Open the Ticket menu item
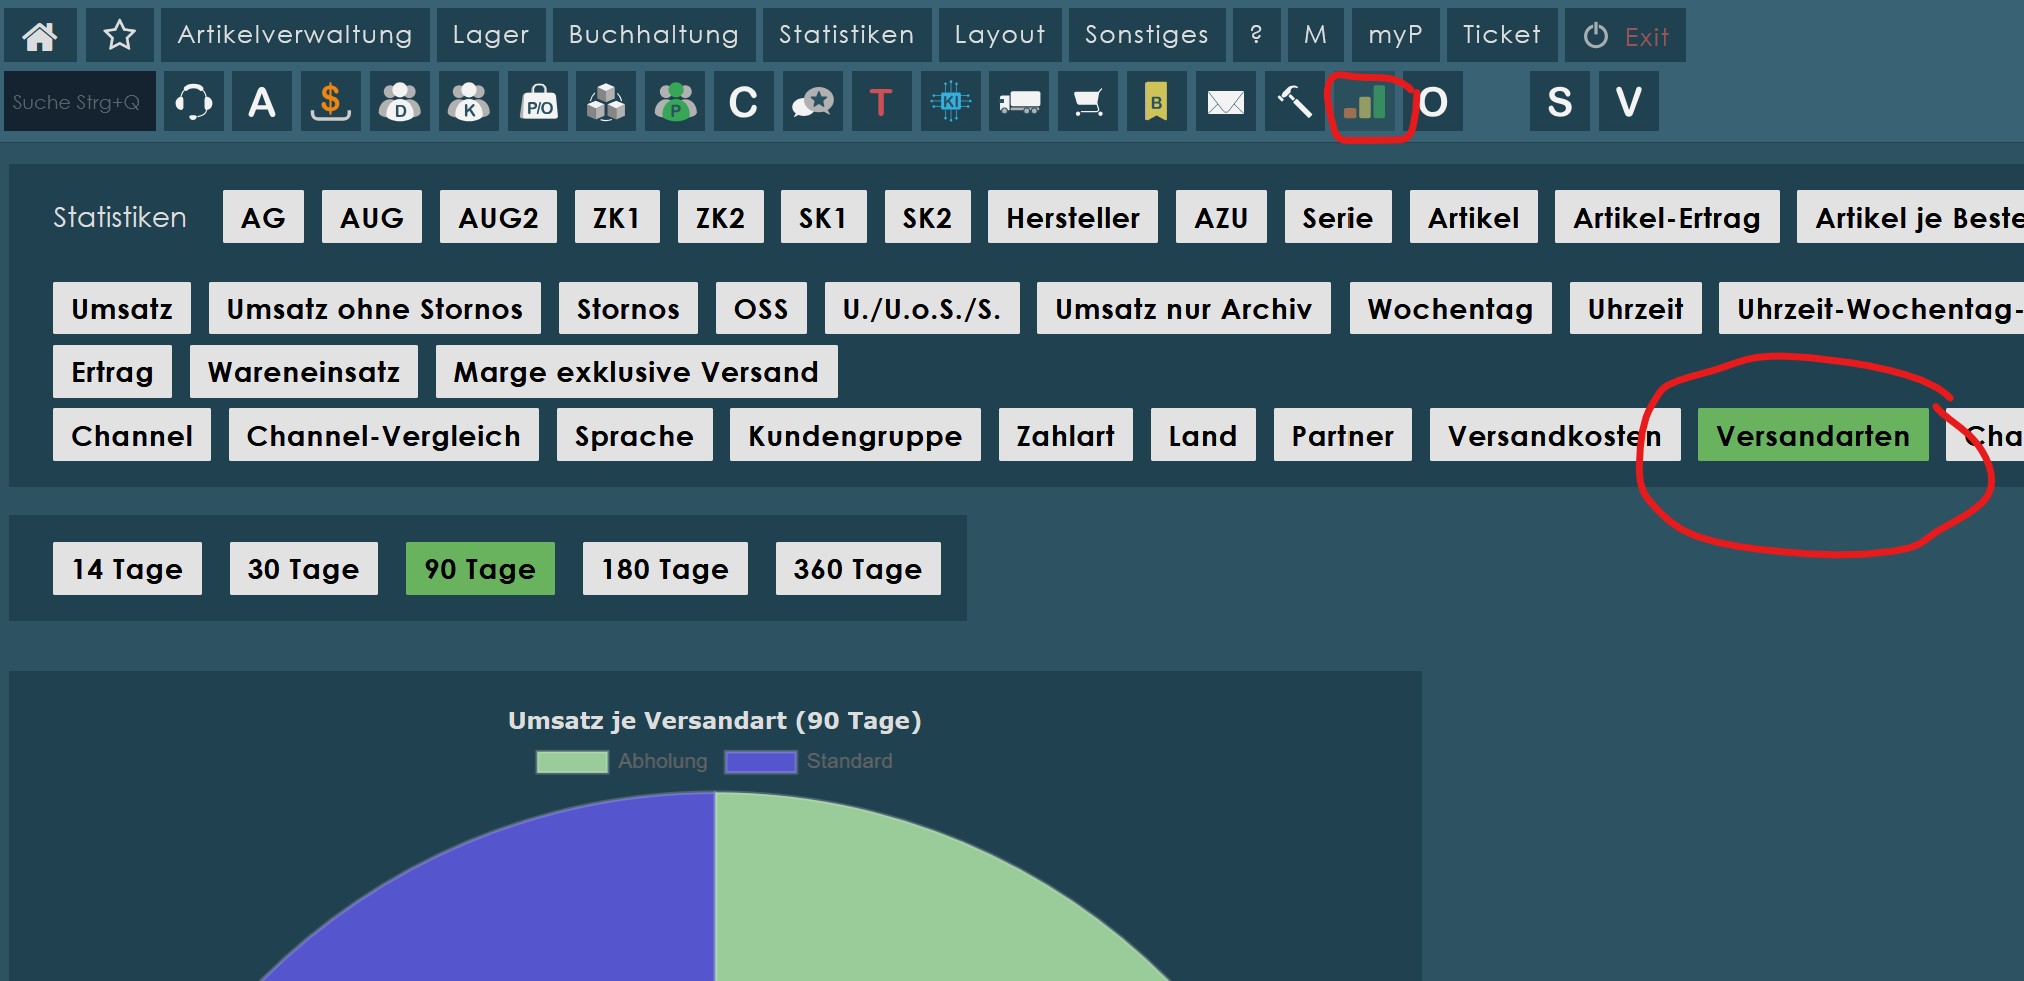 (x=1501, y=35)
